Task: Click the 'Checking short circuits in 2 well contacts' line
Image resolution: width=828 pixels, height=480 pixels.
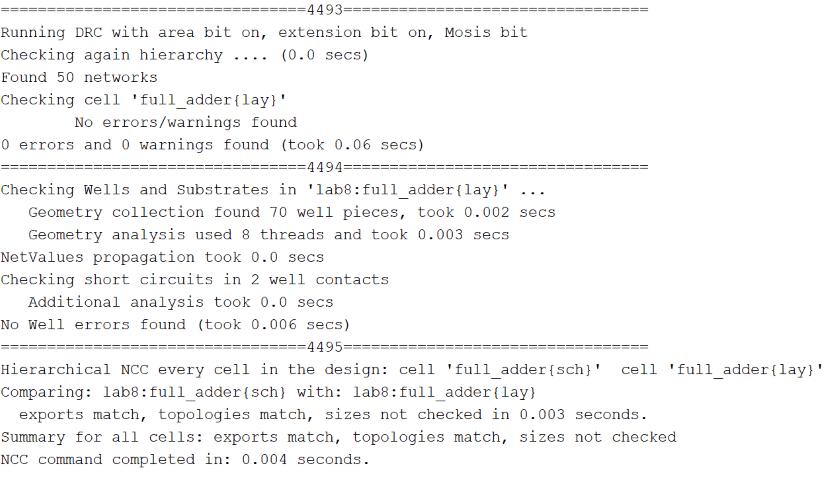Action: tap(194, 280)
